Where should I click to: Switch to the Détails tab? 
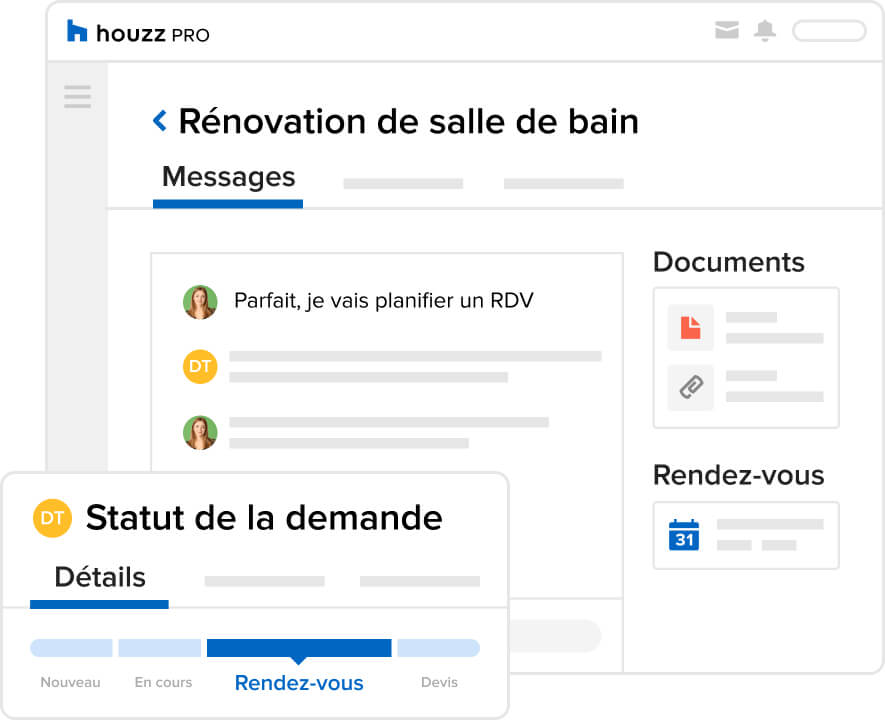tap(100, 584)
